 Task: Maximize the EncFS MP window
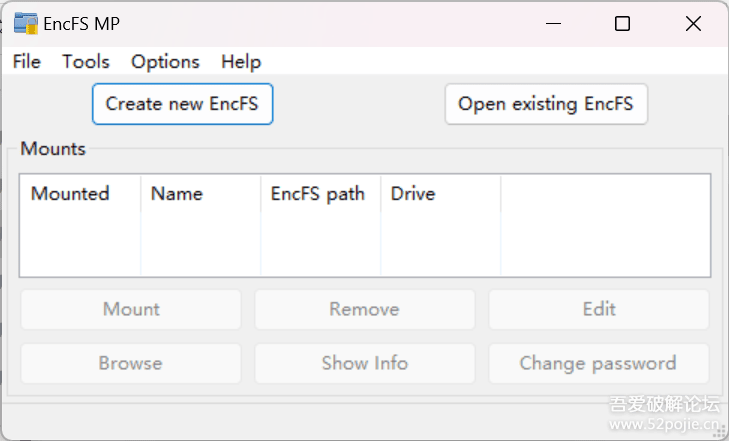pyautogui.click(x=622, y=23)
